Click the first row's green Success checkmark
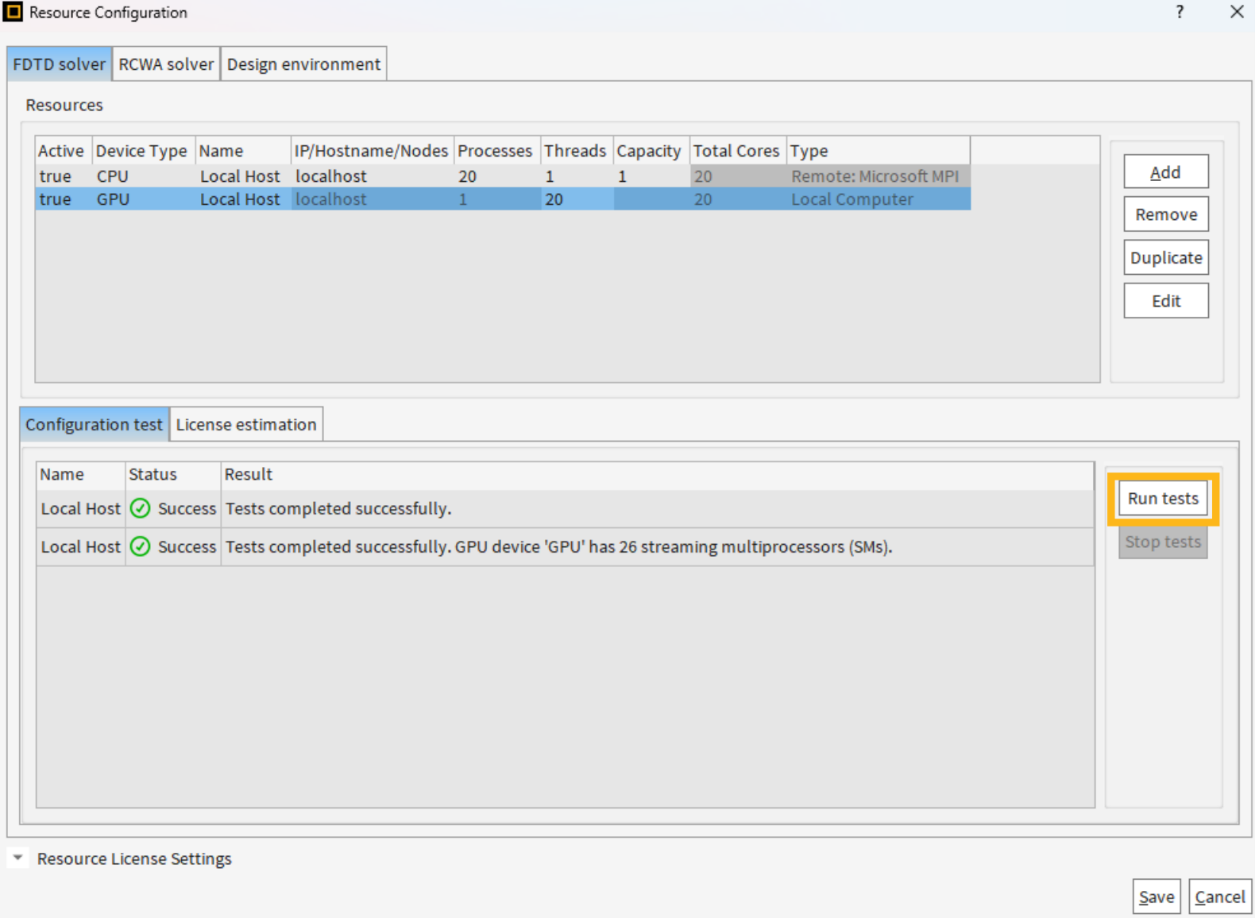1255x918 pixels. click(141, 509)
